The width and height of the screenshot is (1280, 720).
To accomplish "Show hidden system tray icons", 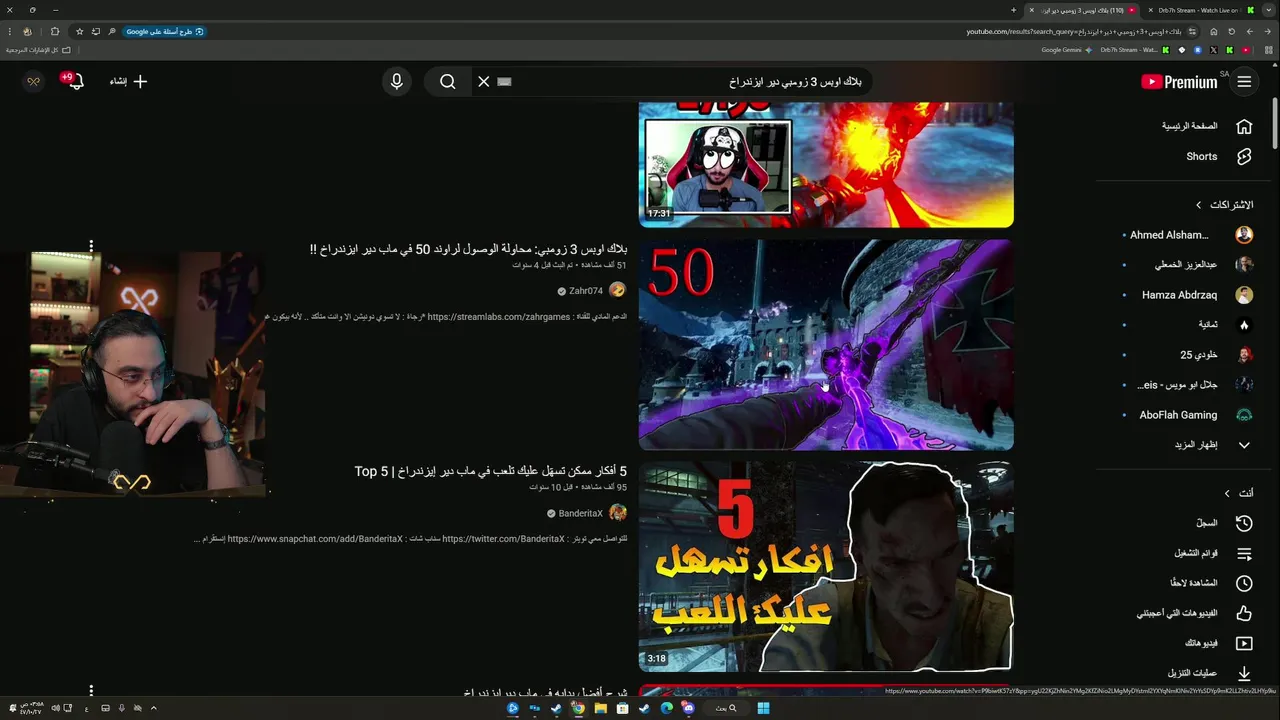I will [153, 708].
